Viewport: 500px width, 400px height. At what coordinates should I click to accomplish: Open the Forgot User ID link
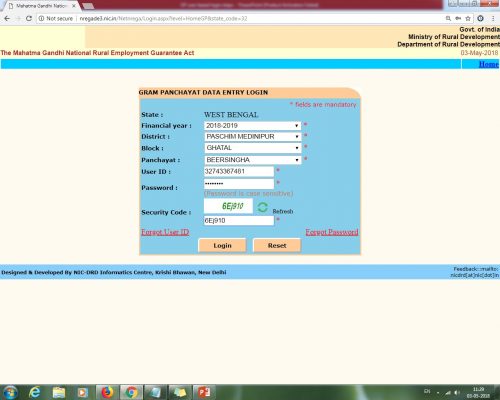[x=165, y=232]
